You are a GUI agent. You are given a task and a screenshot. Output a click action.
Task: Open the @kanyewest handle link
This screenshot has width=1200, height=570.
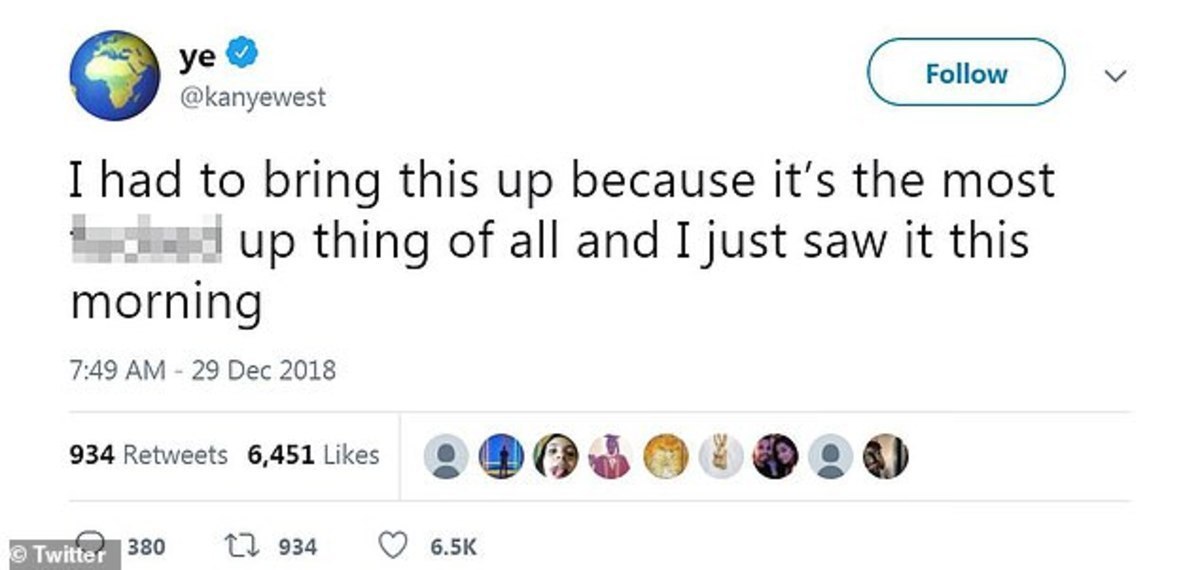point(252,99)
